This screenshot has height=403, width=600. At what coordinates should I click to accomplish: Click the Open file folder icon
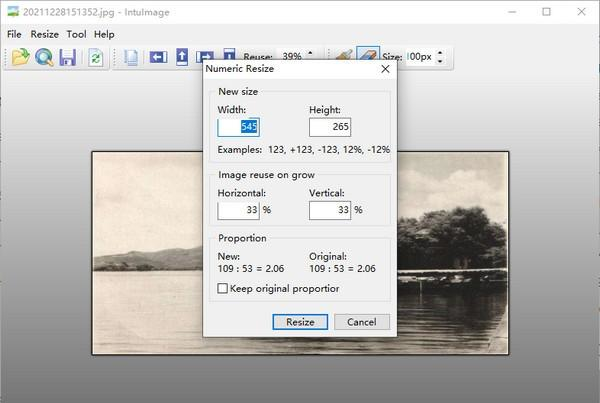tap(21, 57)
